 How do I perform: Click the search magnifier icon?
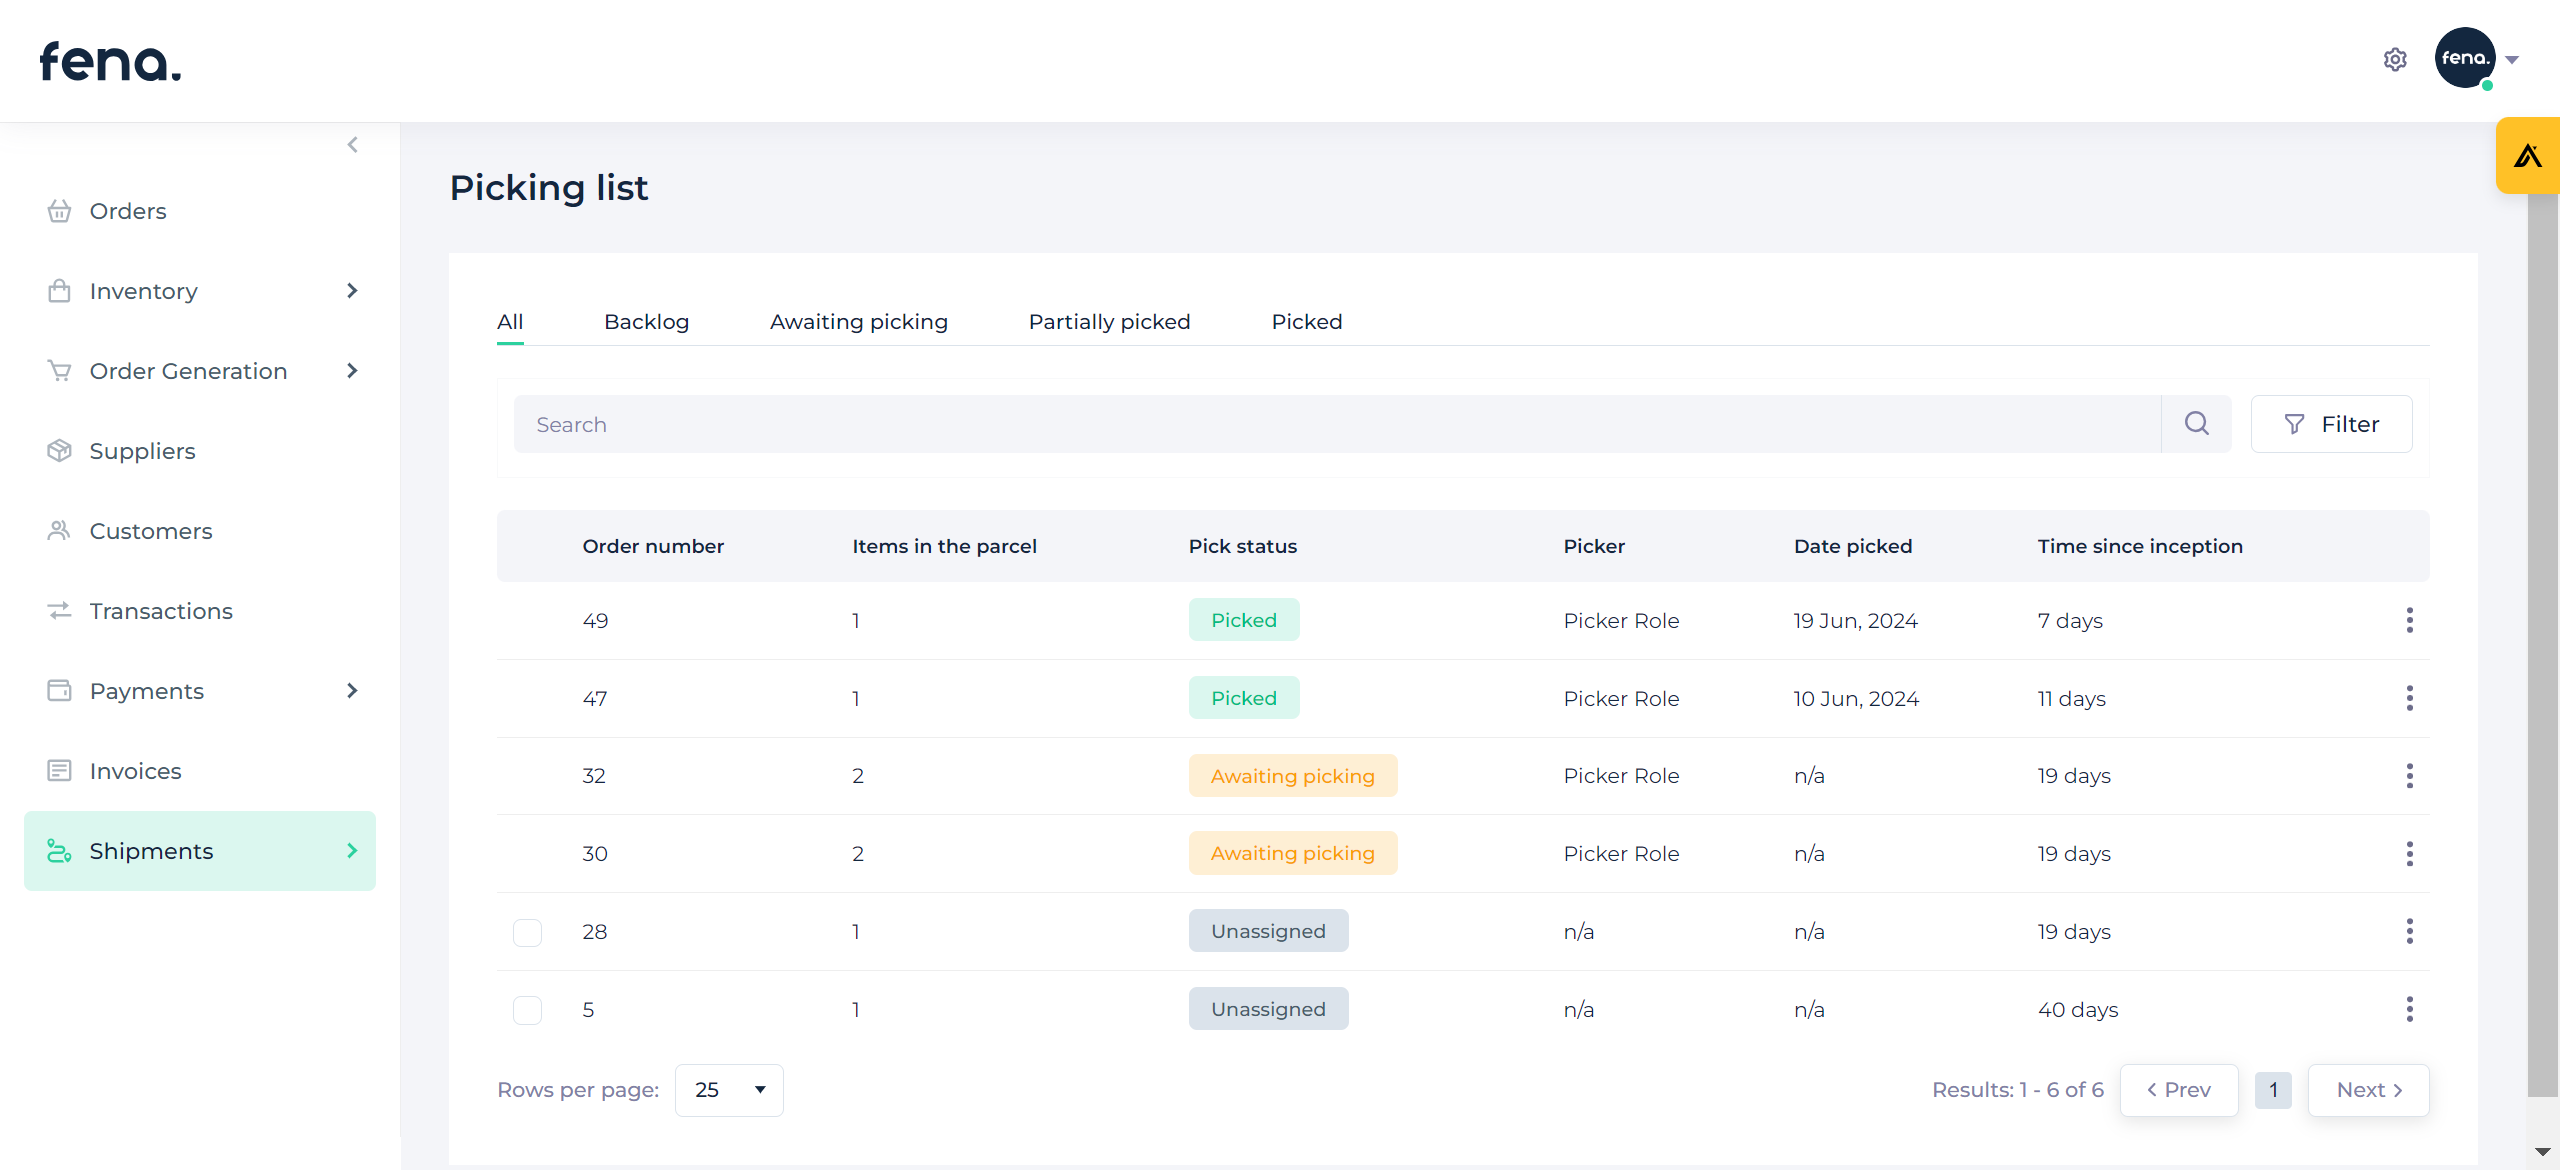[x=2197, y=424]
